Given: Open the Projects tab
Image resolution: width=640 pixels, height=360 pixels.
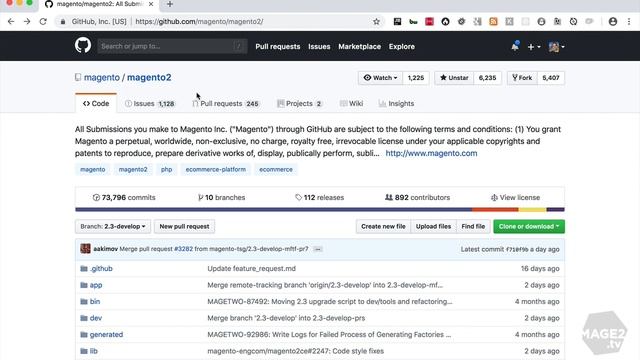Looking at the screenshot, I should pos(300,104).
